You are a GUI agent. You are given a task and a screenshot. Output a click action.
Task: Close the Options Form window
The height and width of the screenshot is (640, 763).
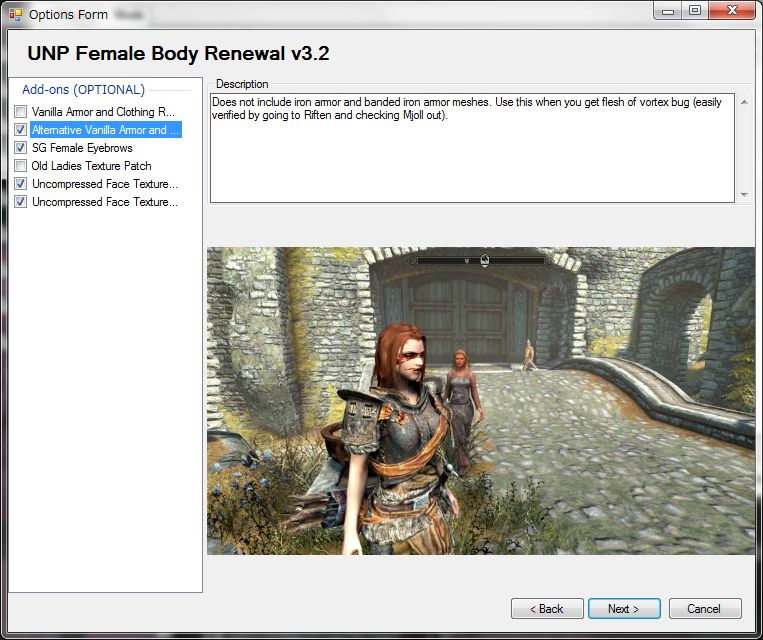732,11
